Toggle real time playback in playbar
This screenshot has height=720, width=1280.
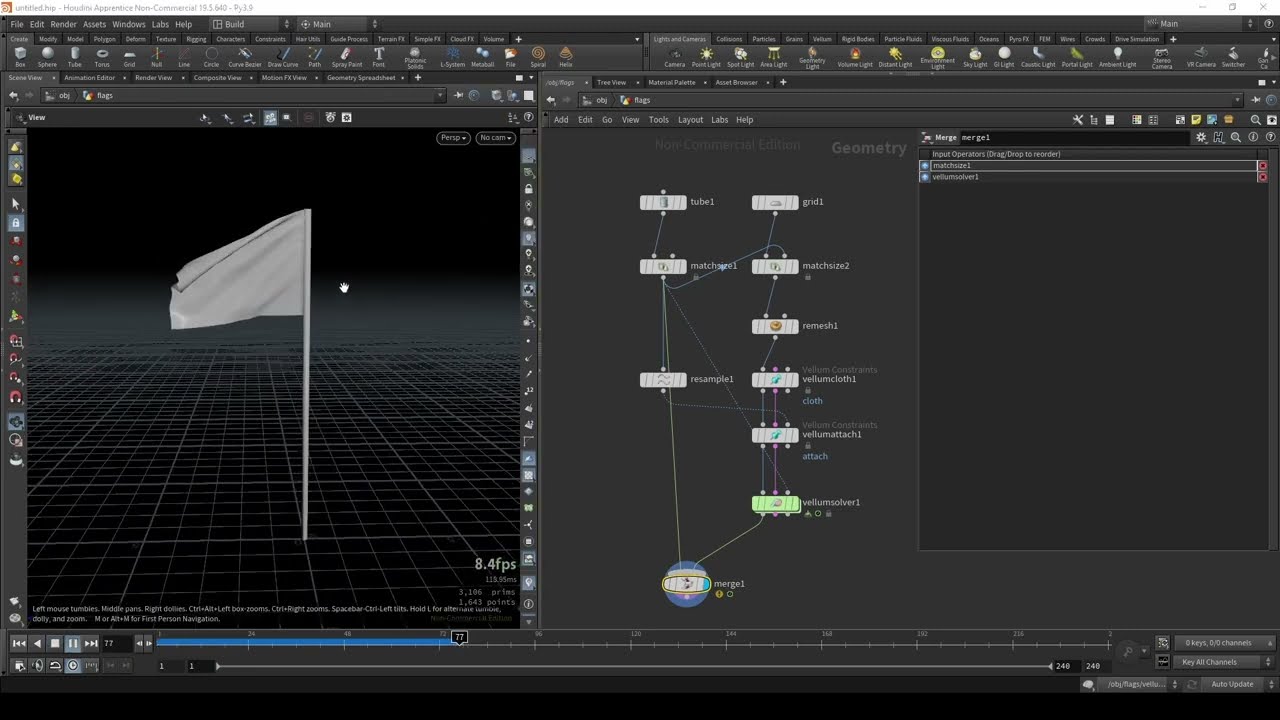click(x=73, y=666)
